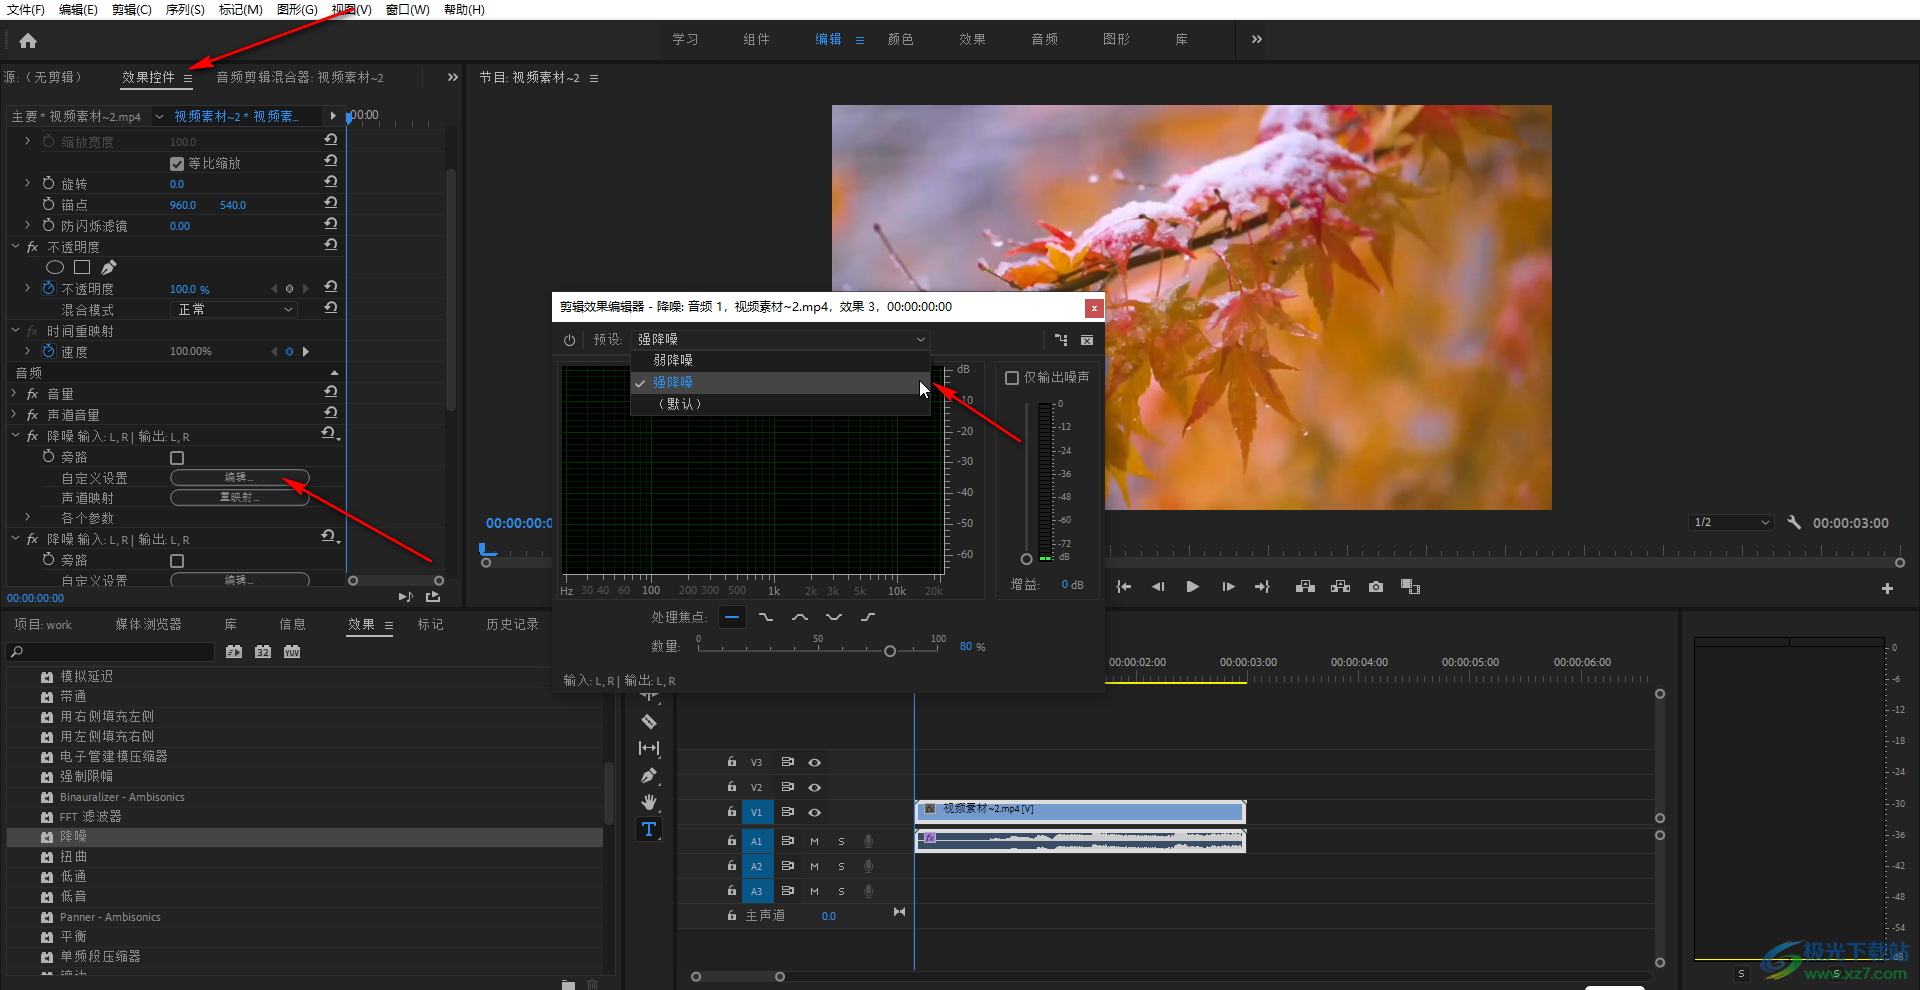Enable 旁路 bypass on first 降噪 effect
This screenshot has width=1920, height=990.
(x=177, y=458)
